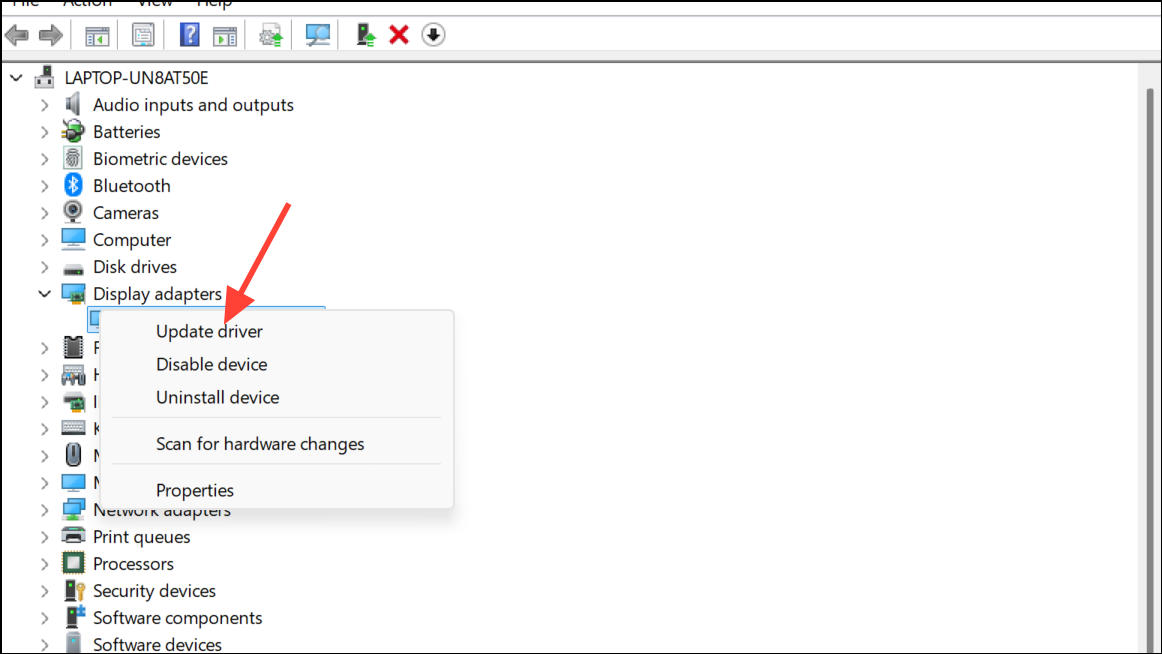Screen dimensions: 1162x654
Task: Click the show/hide console tree toolbar icon
Action: (97, 36)
